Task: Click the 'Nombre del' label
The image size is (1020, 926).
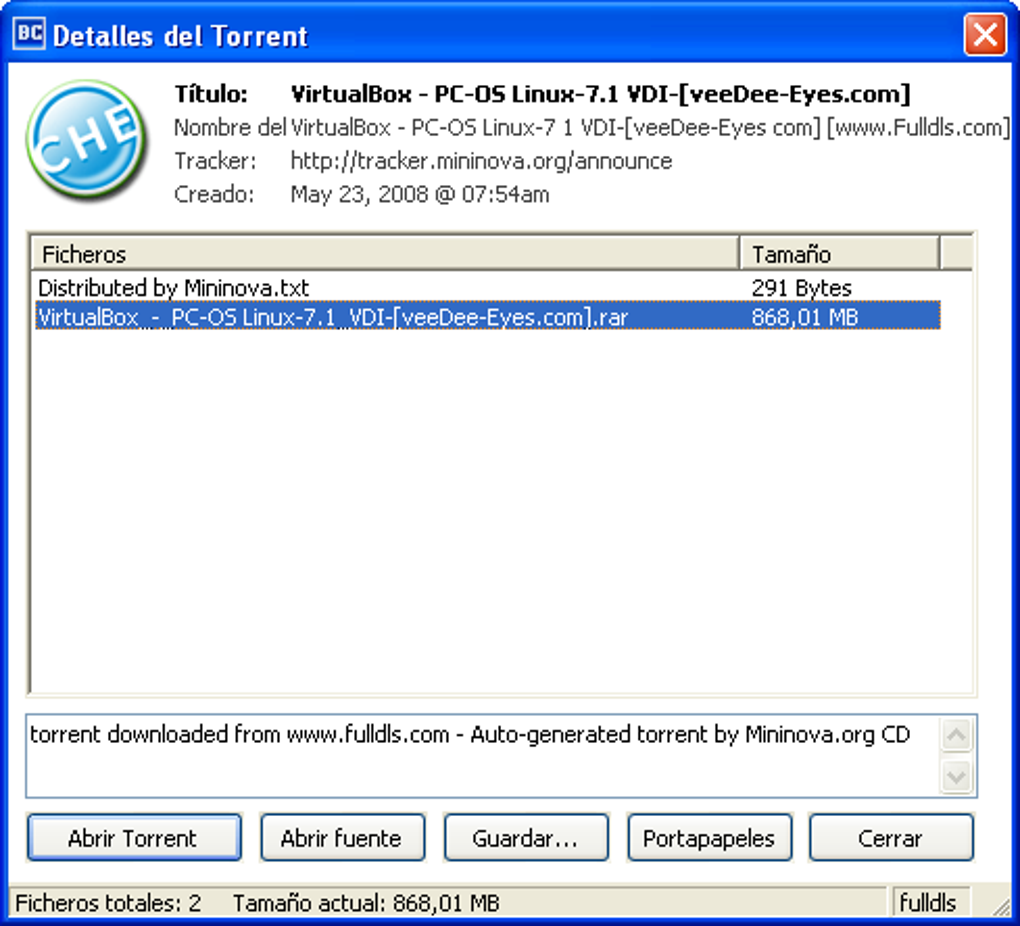Action: click(x=230, y=128)
